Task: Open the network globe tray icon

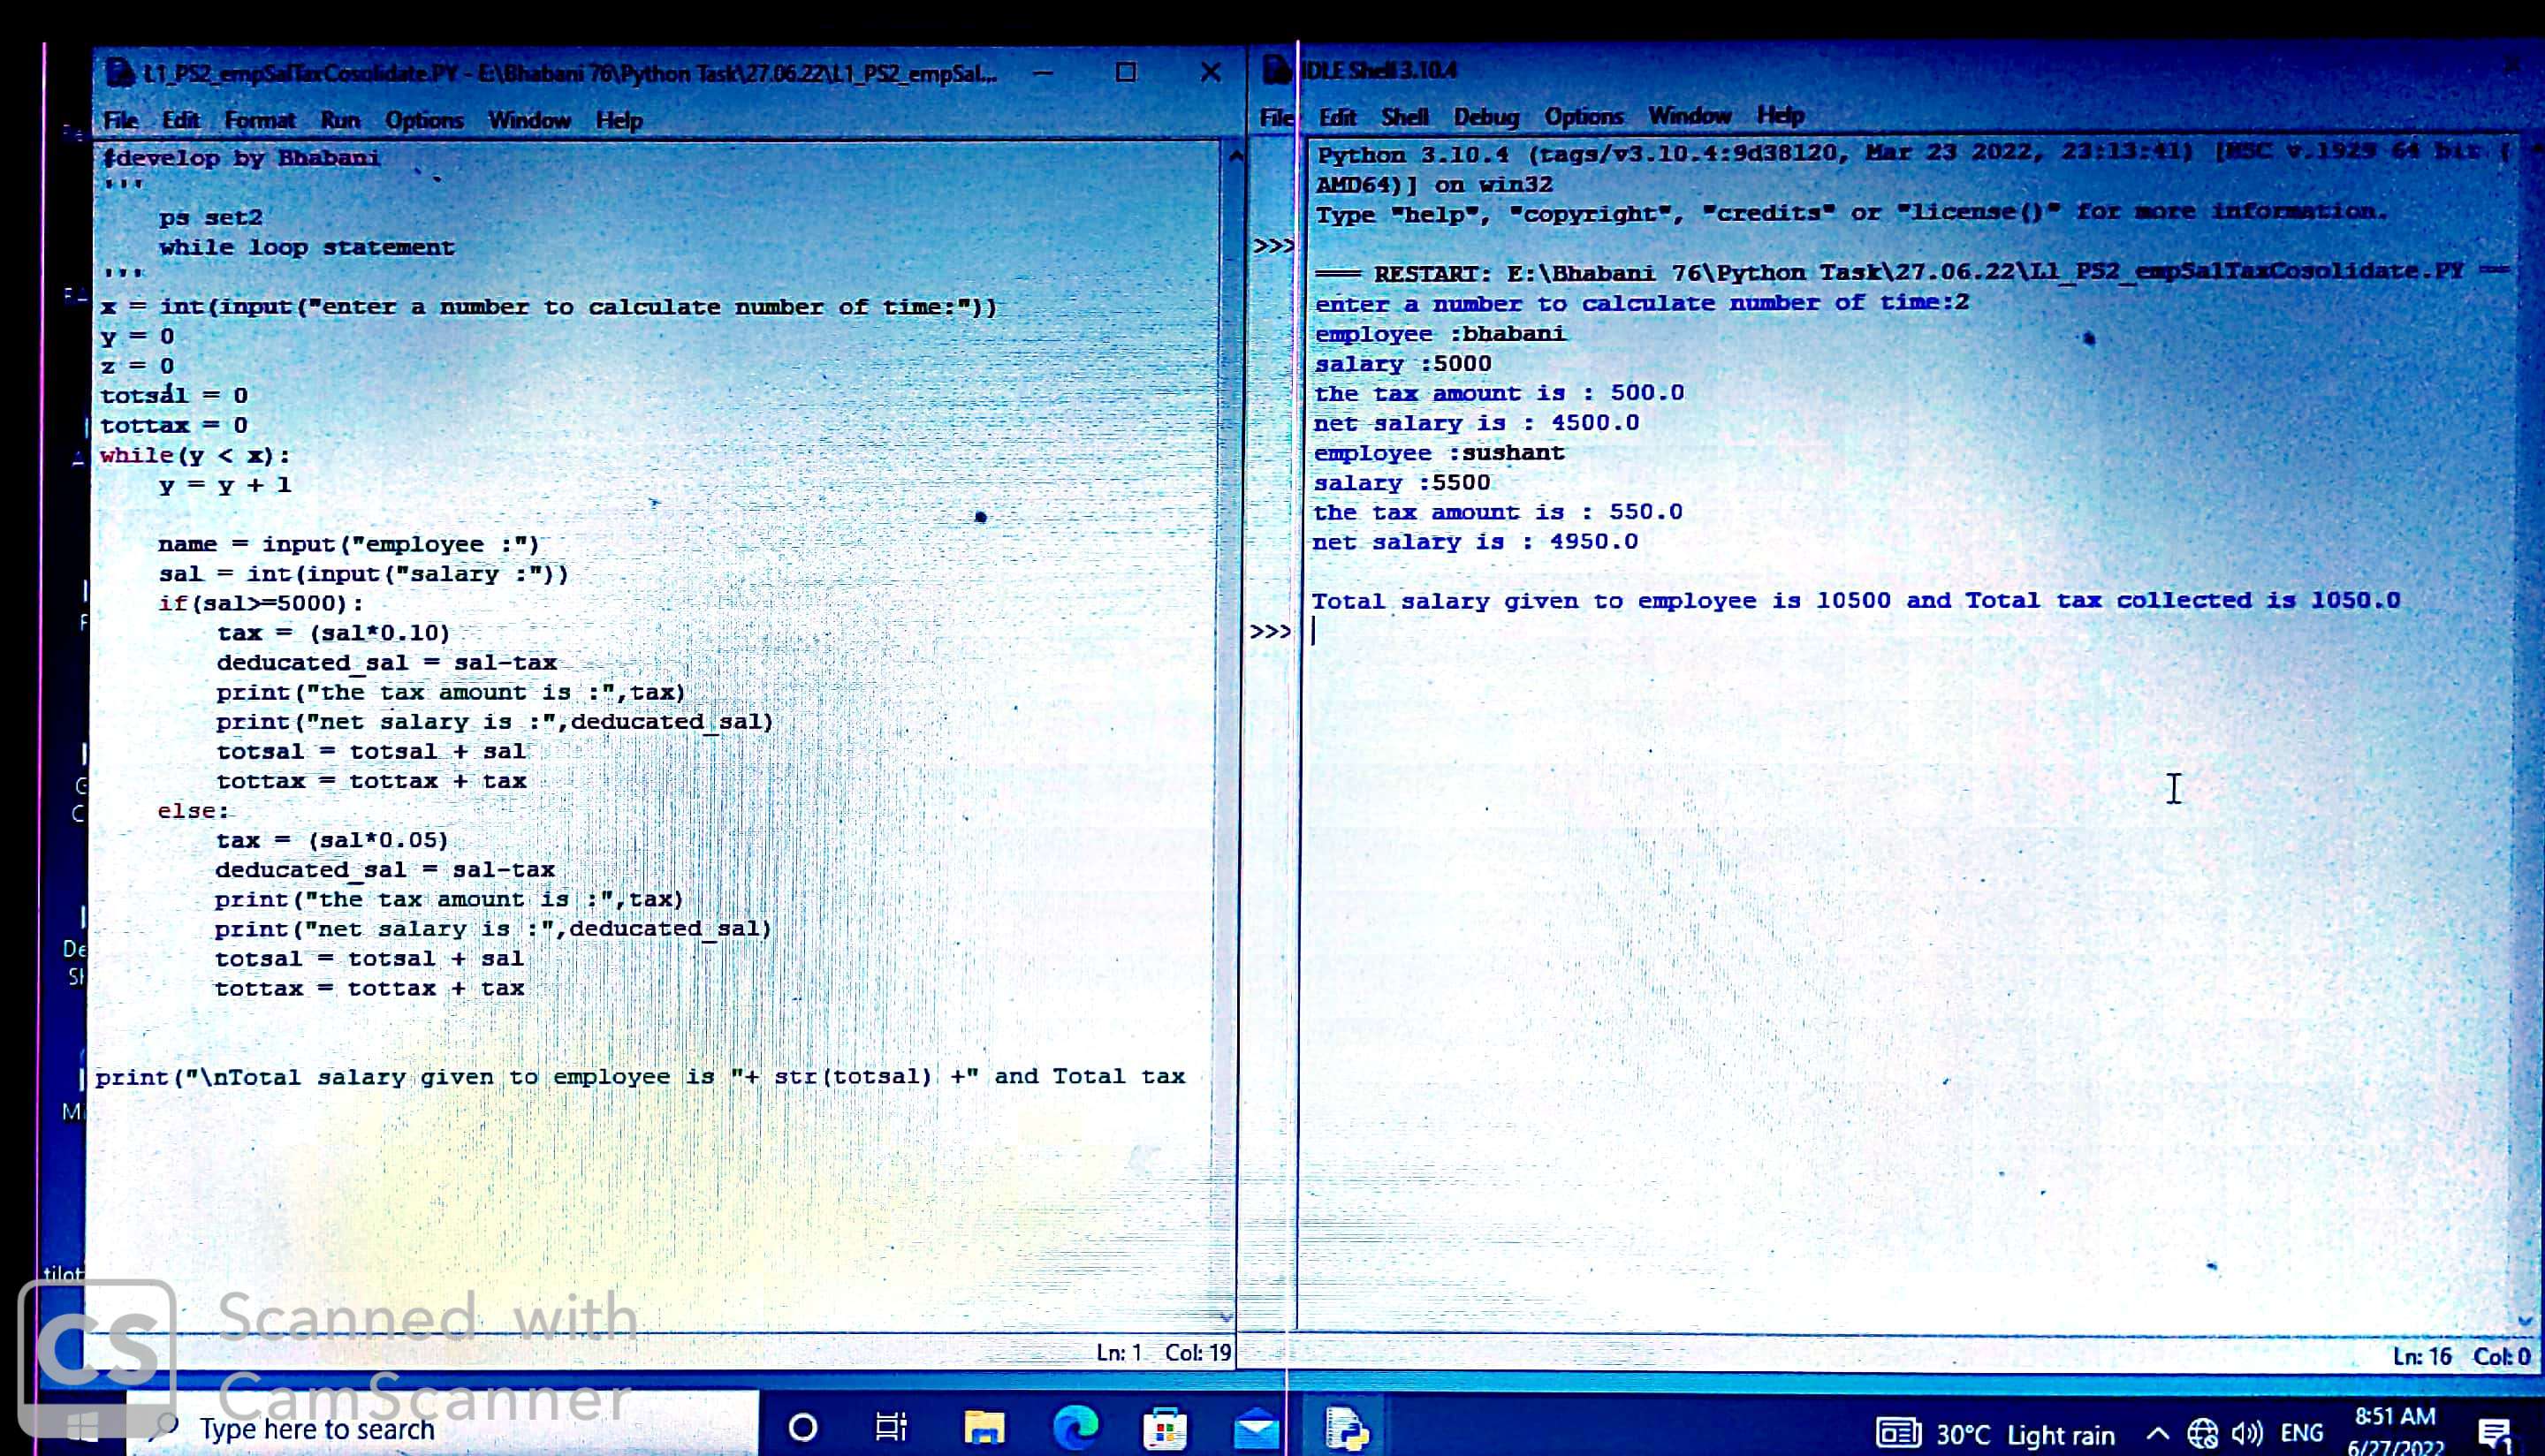Action: (x=2202, y=1435)
